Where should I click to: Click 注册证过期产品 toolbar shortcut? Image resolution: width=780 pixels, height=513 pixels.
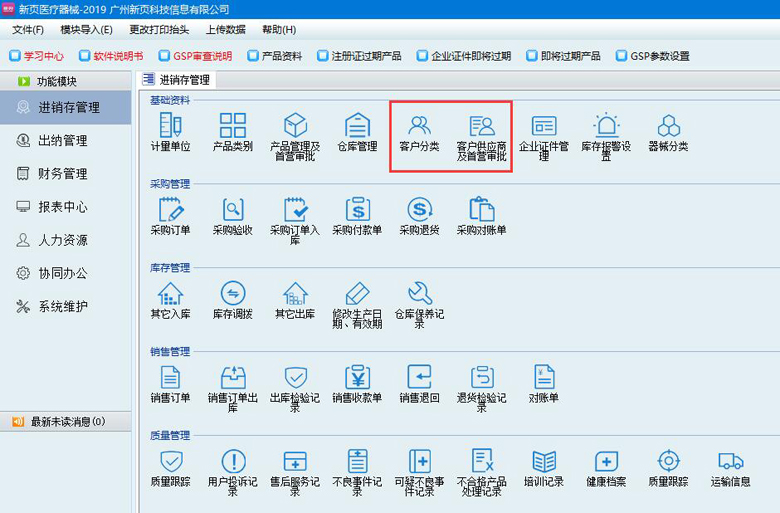358,56
